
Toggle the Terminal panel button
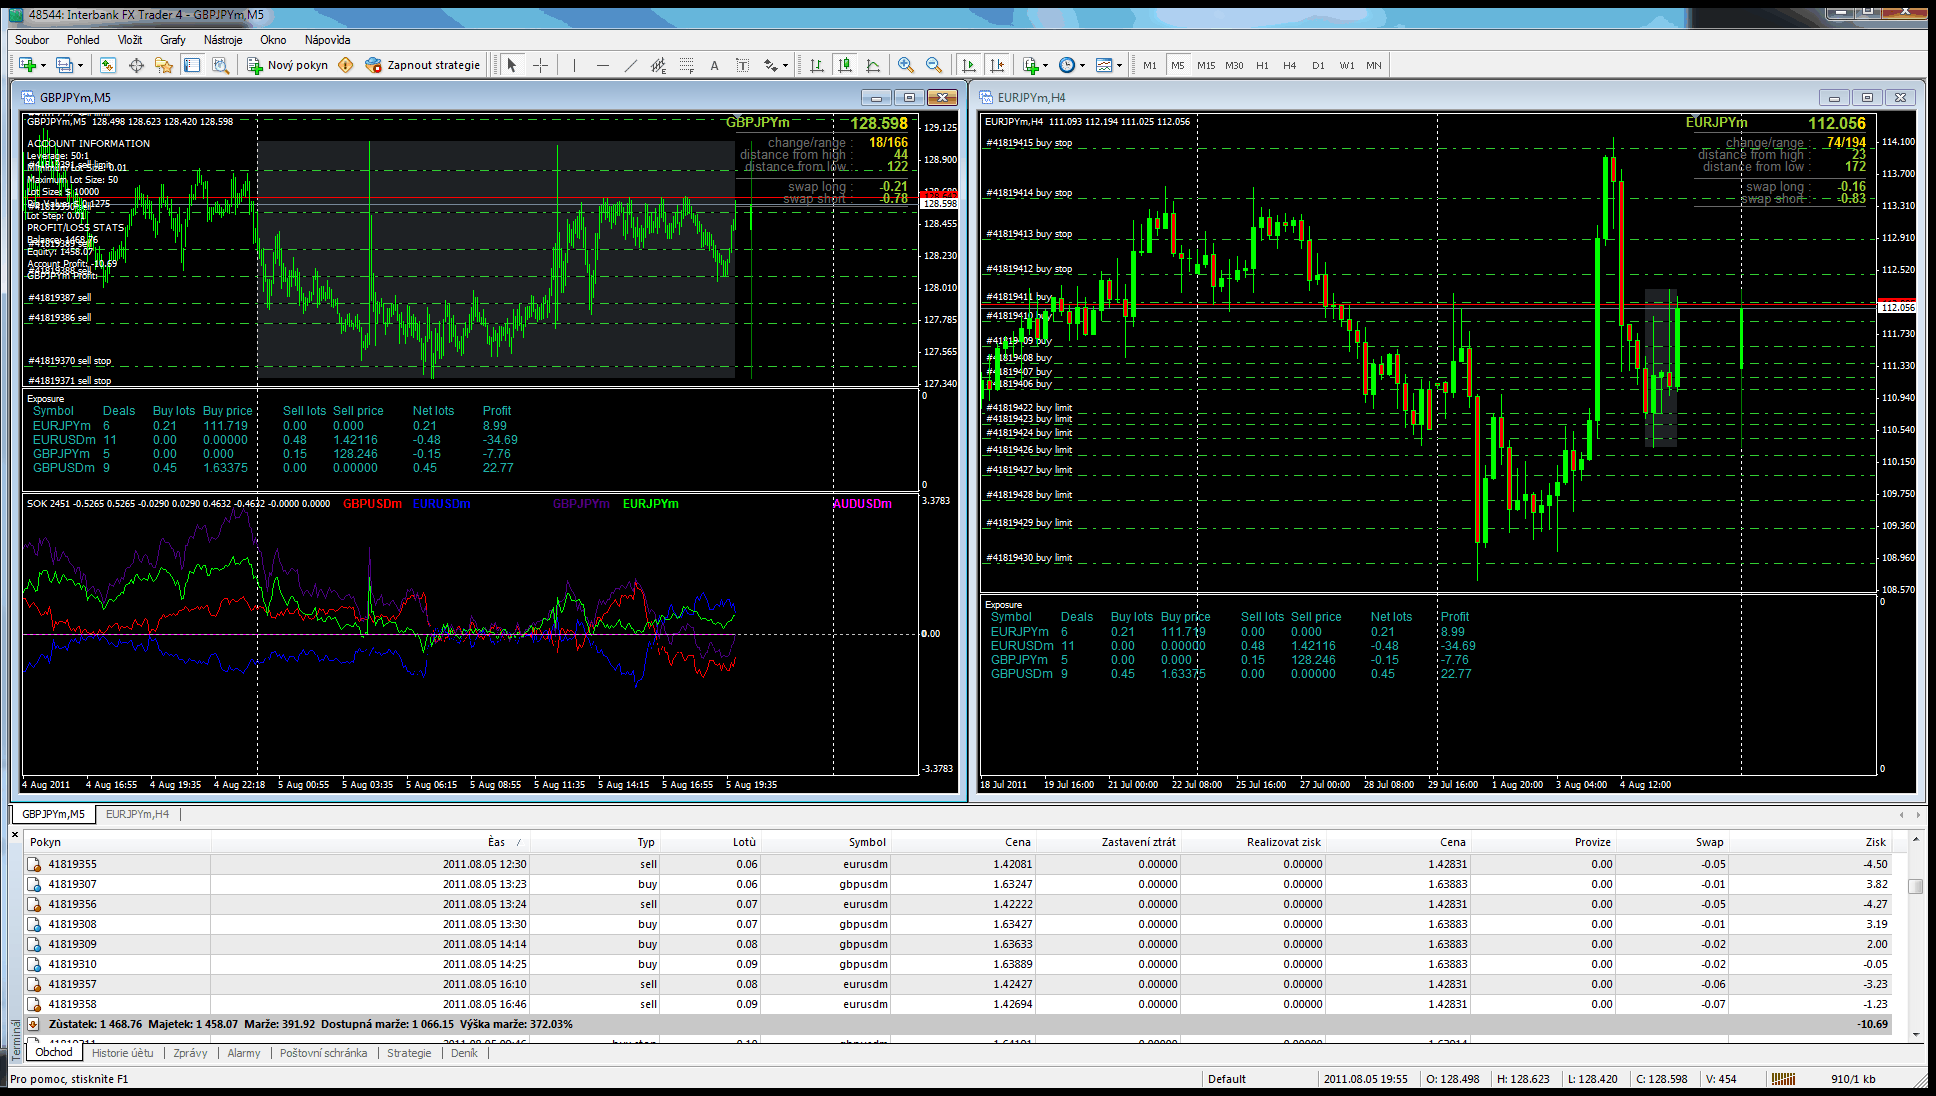pyautogui.click(x=192, y=65)
